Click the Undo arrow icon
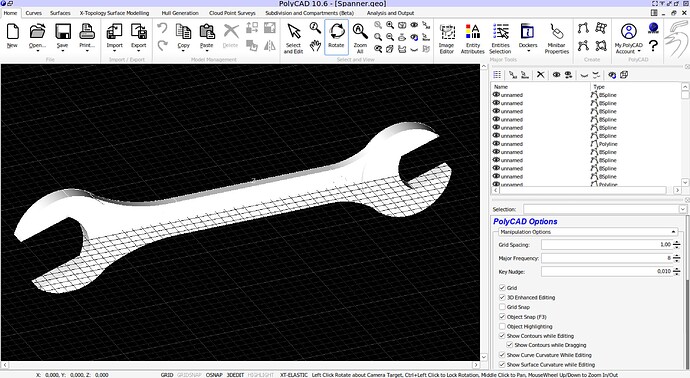 coord(162,29)
